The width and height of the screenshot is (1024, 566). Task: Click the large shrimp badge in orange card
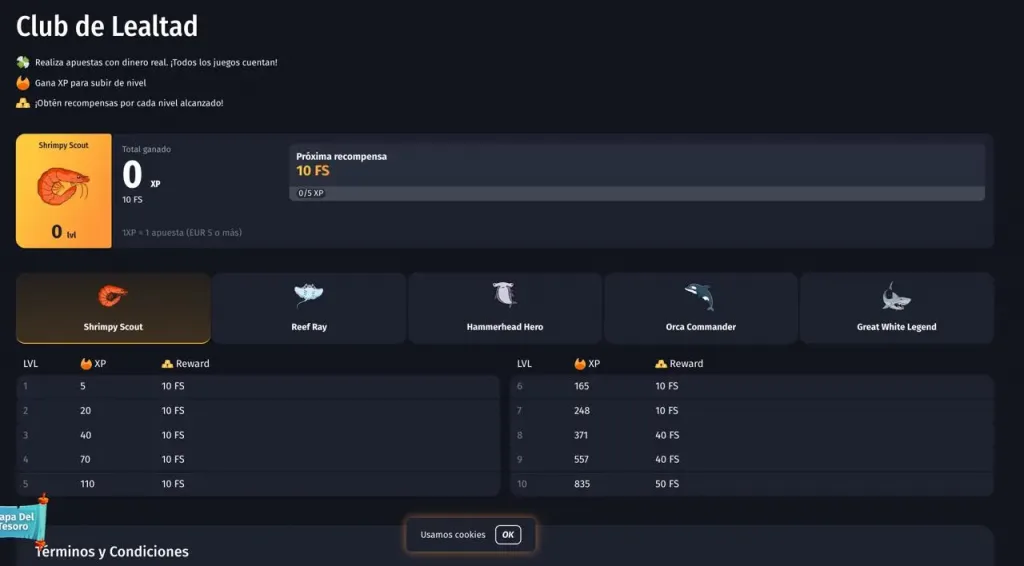[x=63, y=185]
